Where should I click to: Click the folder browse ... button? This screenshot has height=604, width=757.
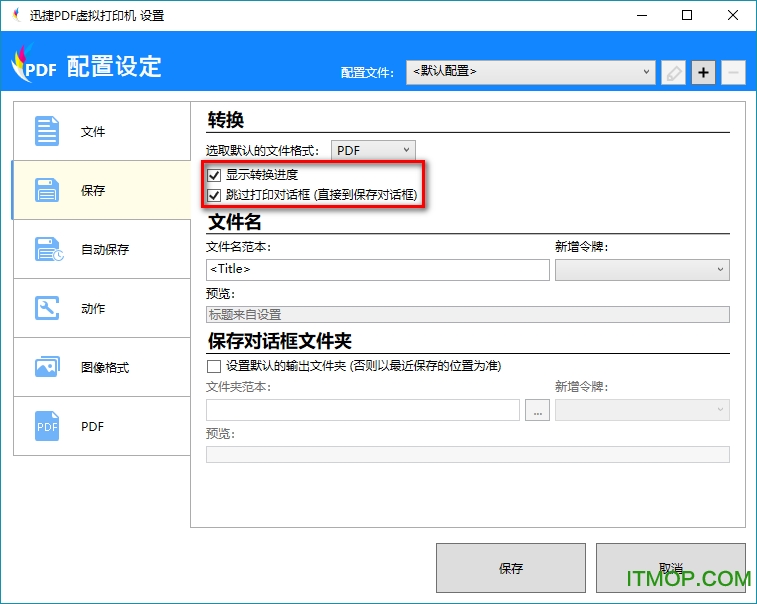click(x=537, y=410)
